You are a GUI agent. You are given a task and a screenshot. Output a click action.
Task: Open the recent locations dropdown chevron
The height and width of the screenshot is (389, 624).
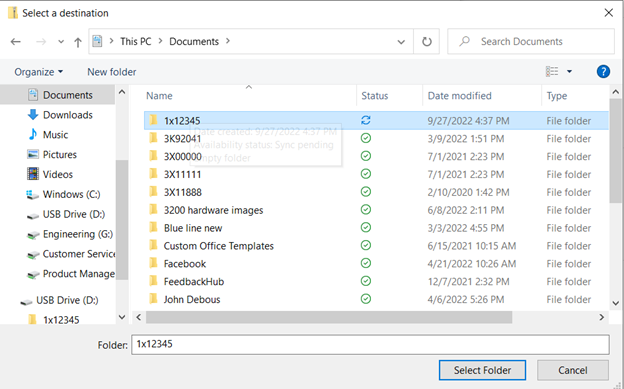[x=60, y=41]
